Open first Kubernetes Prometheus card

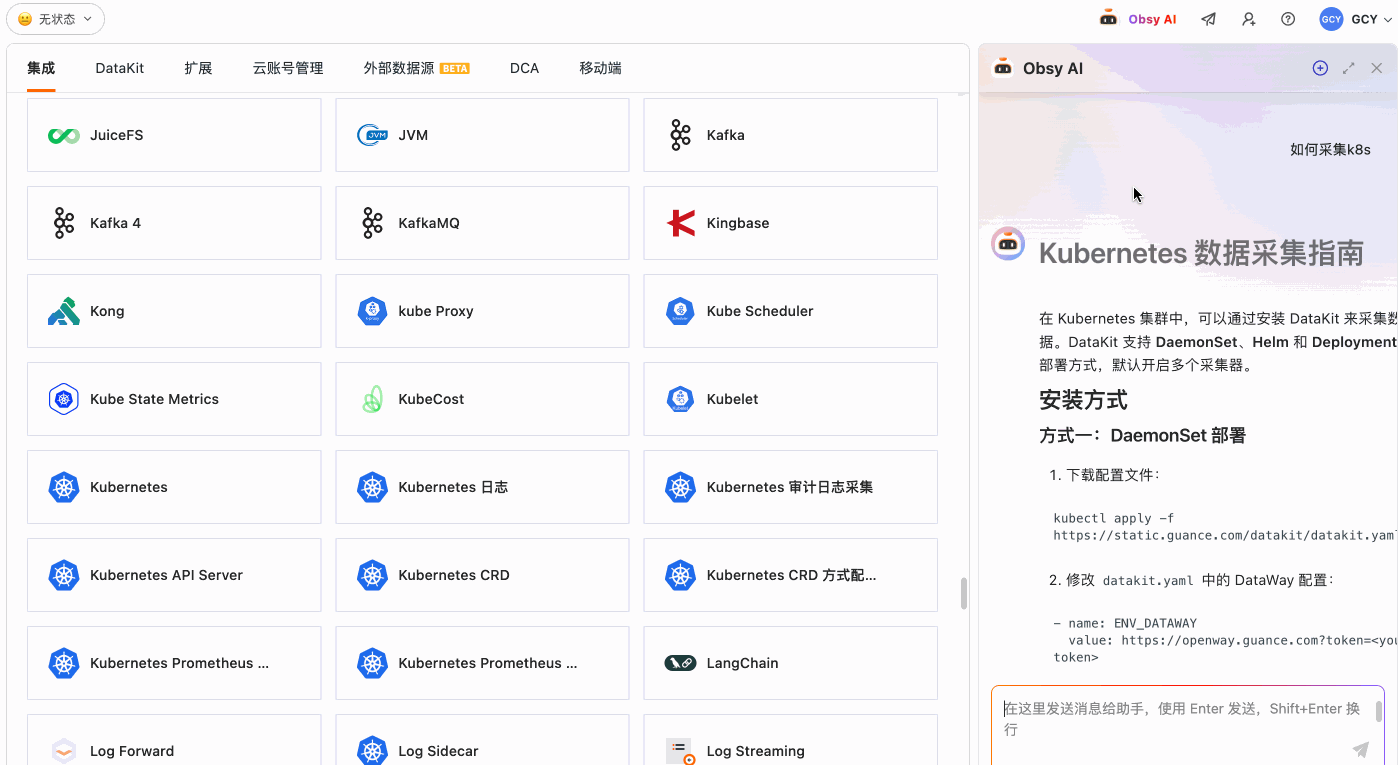click(x=174, y=663)
